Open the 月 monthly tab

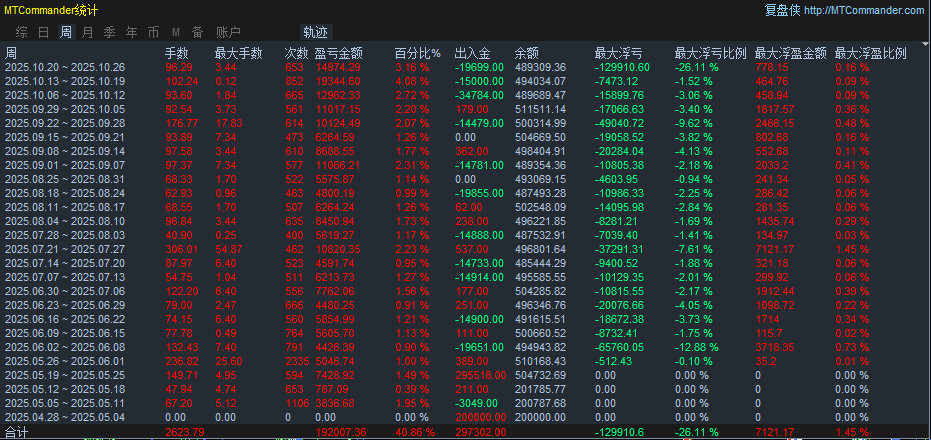pyautogui.click(x=87, y=33)
